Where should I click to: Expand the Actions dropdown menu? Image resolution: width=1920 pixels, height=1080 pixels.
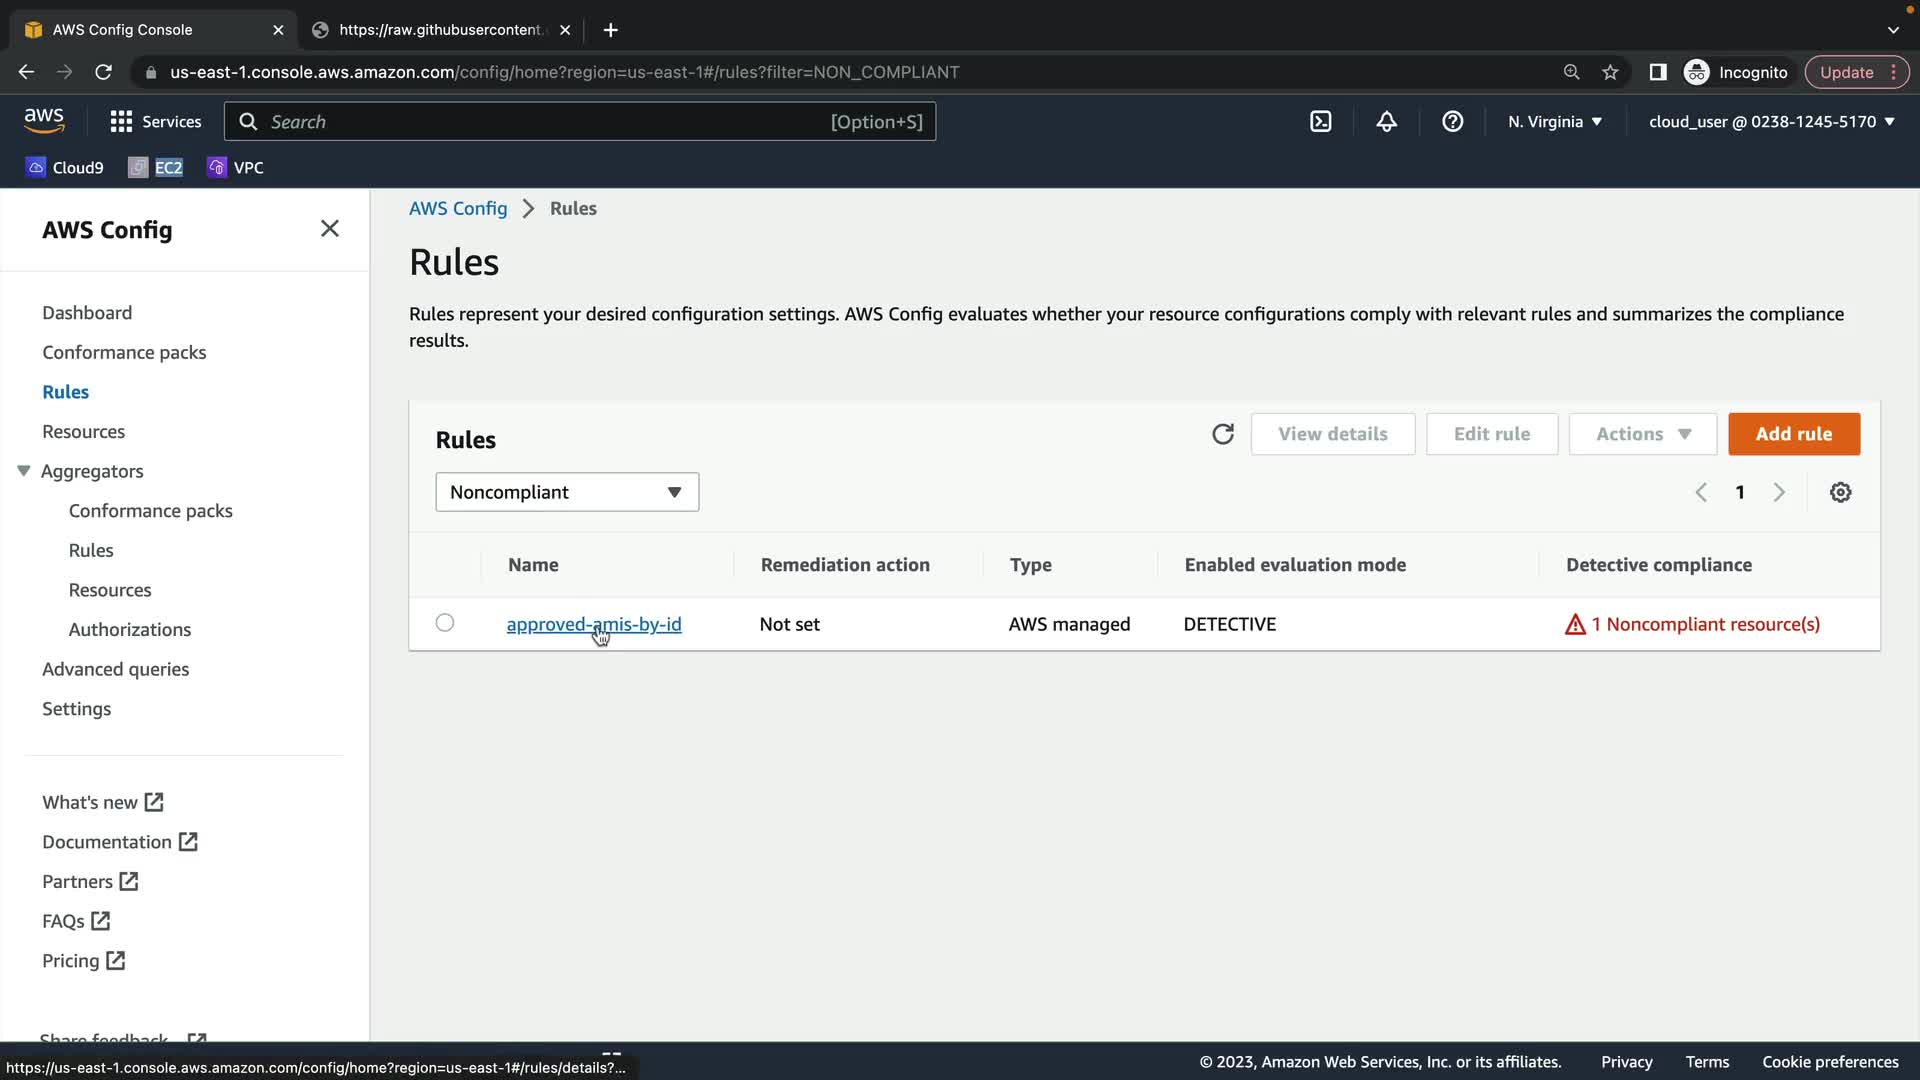point(1642,434)
